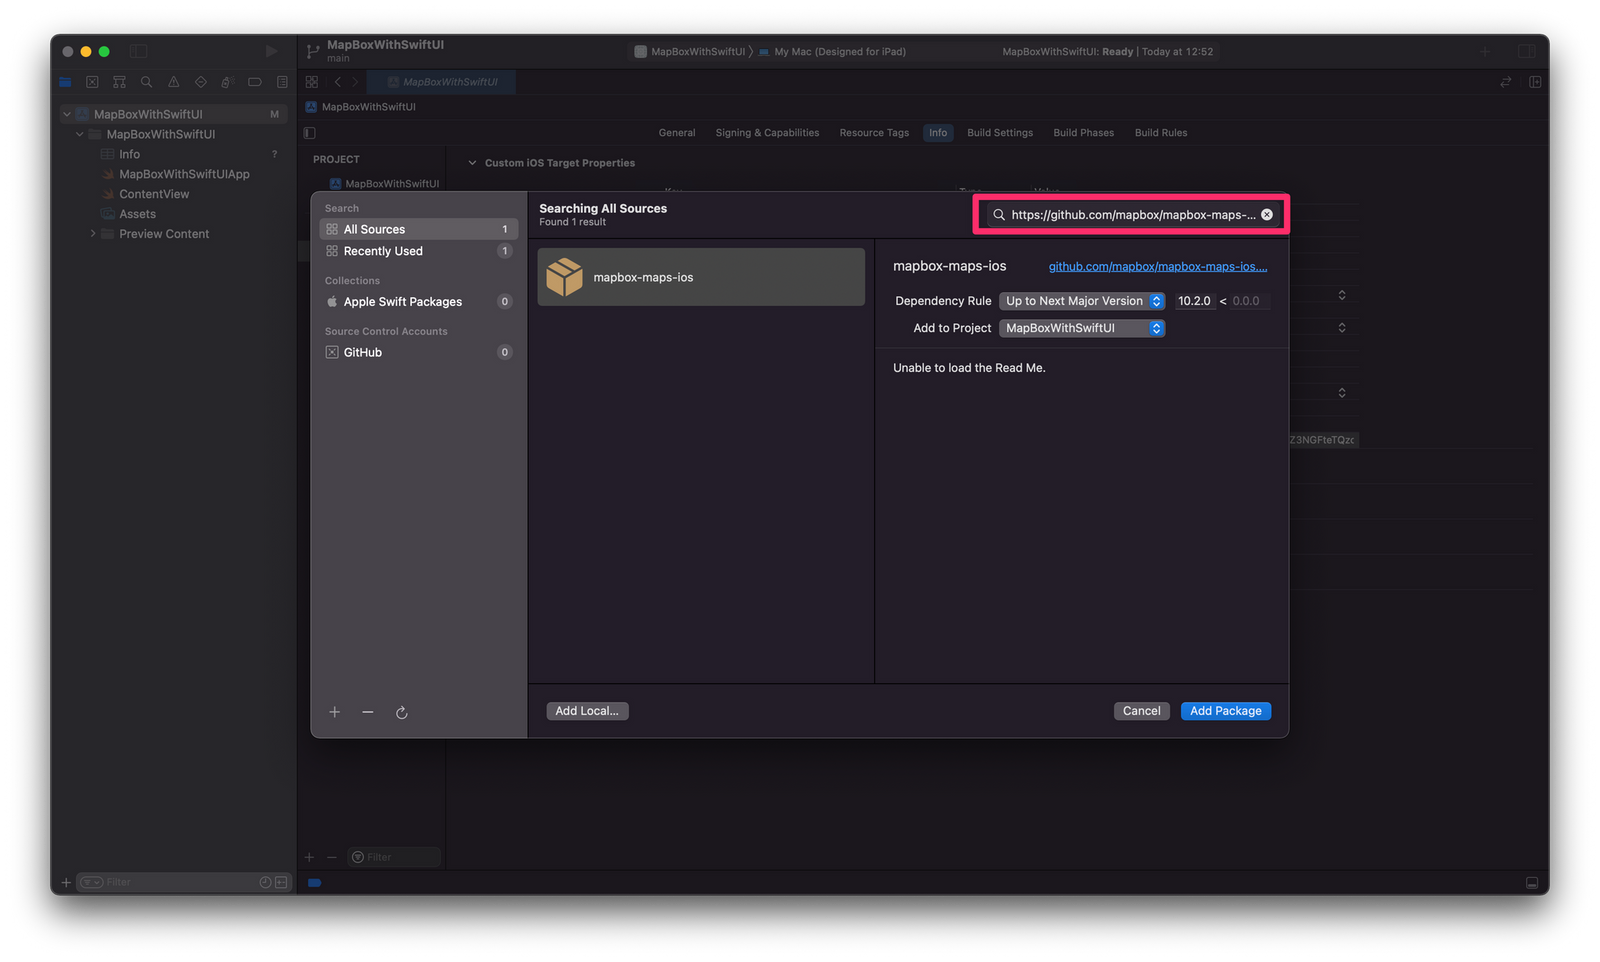Toggle the project targets list sidebar
The image size is (1600, 962).
[310, 133]
